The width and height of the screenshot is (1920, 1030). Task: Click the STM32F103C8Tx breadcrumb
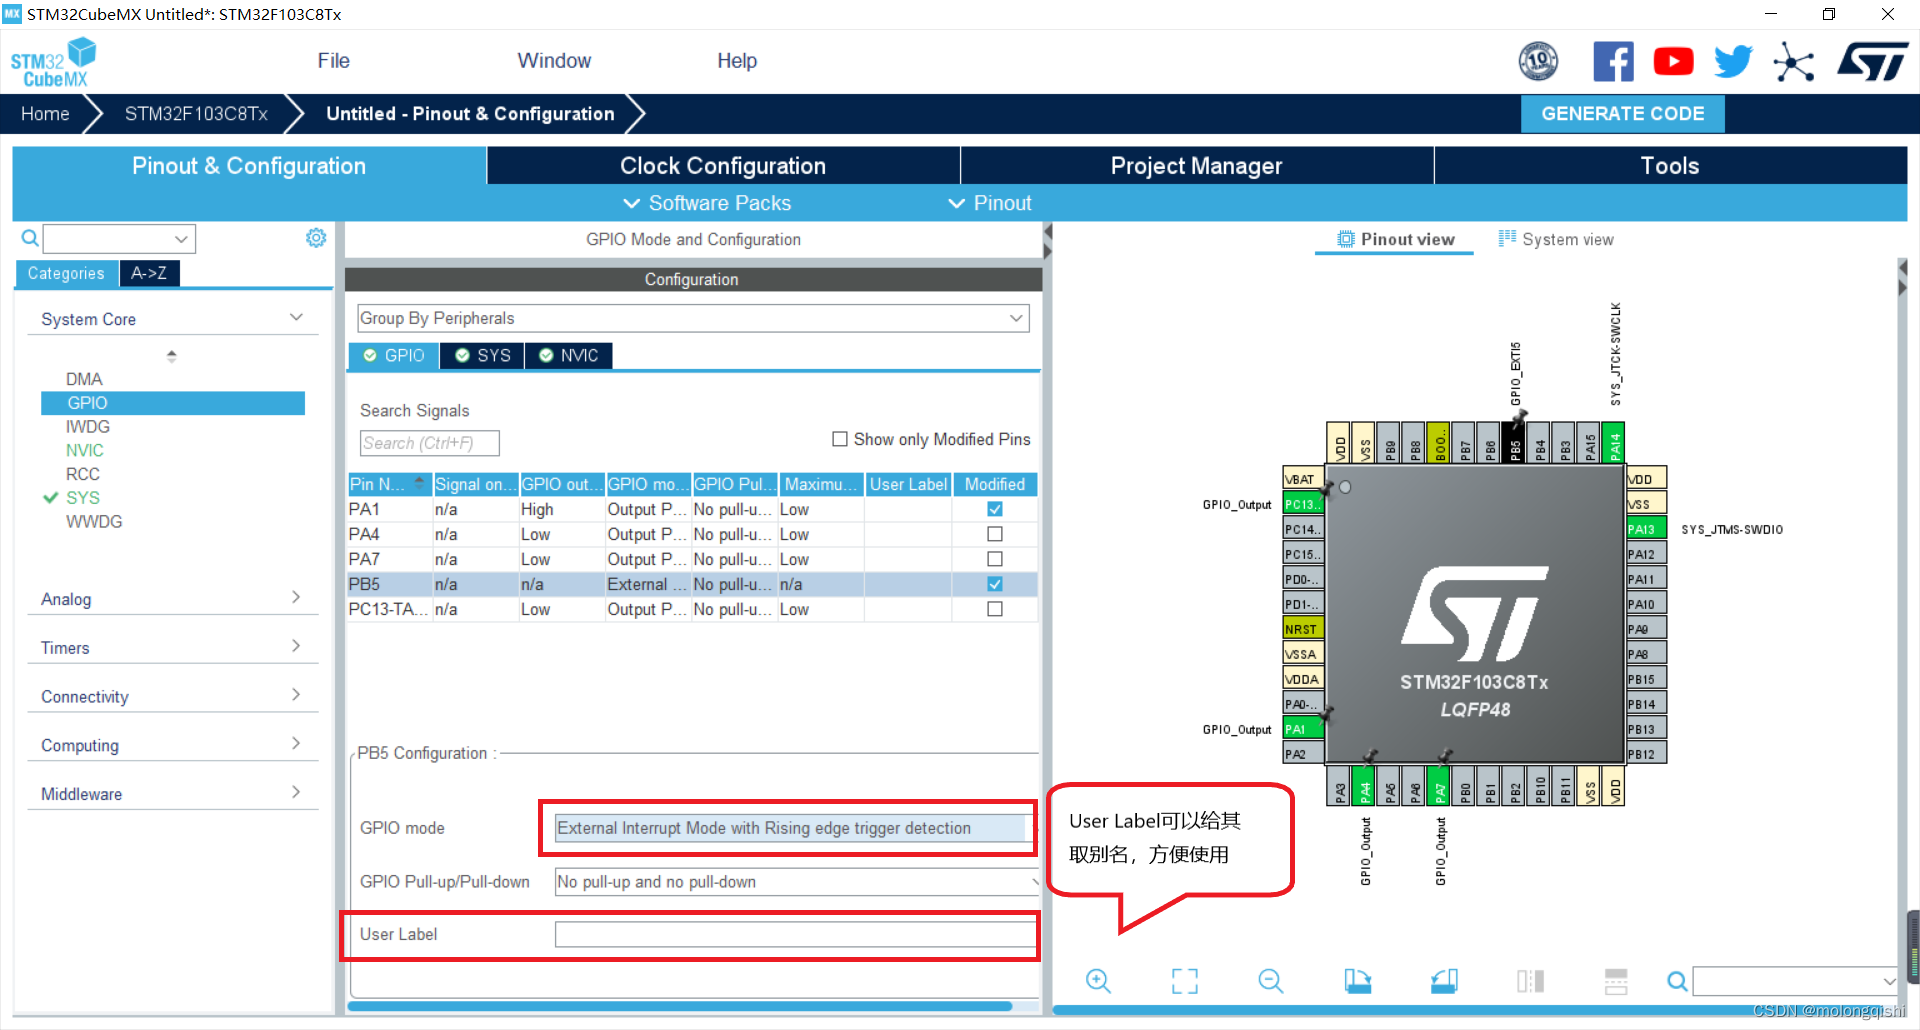click(x=196, y=114)
